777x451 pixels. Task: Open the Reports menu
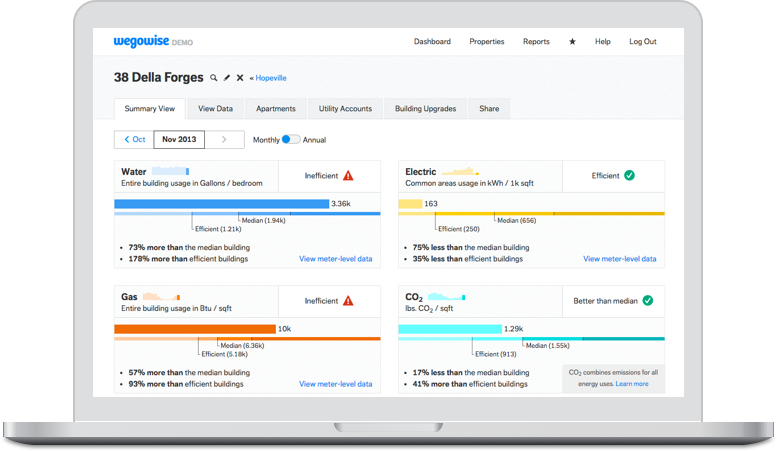pyautogui.click(x=536, y=42)
